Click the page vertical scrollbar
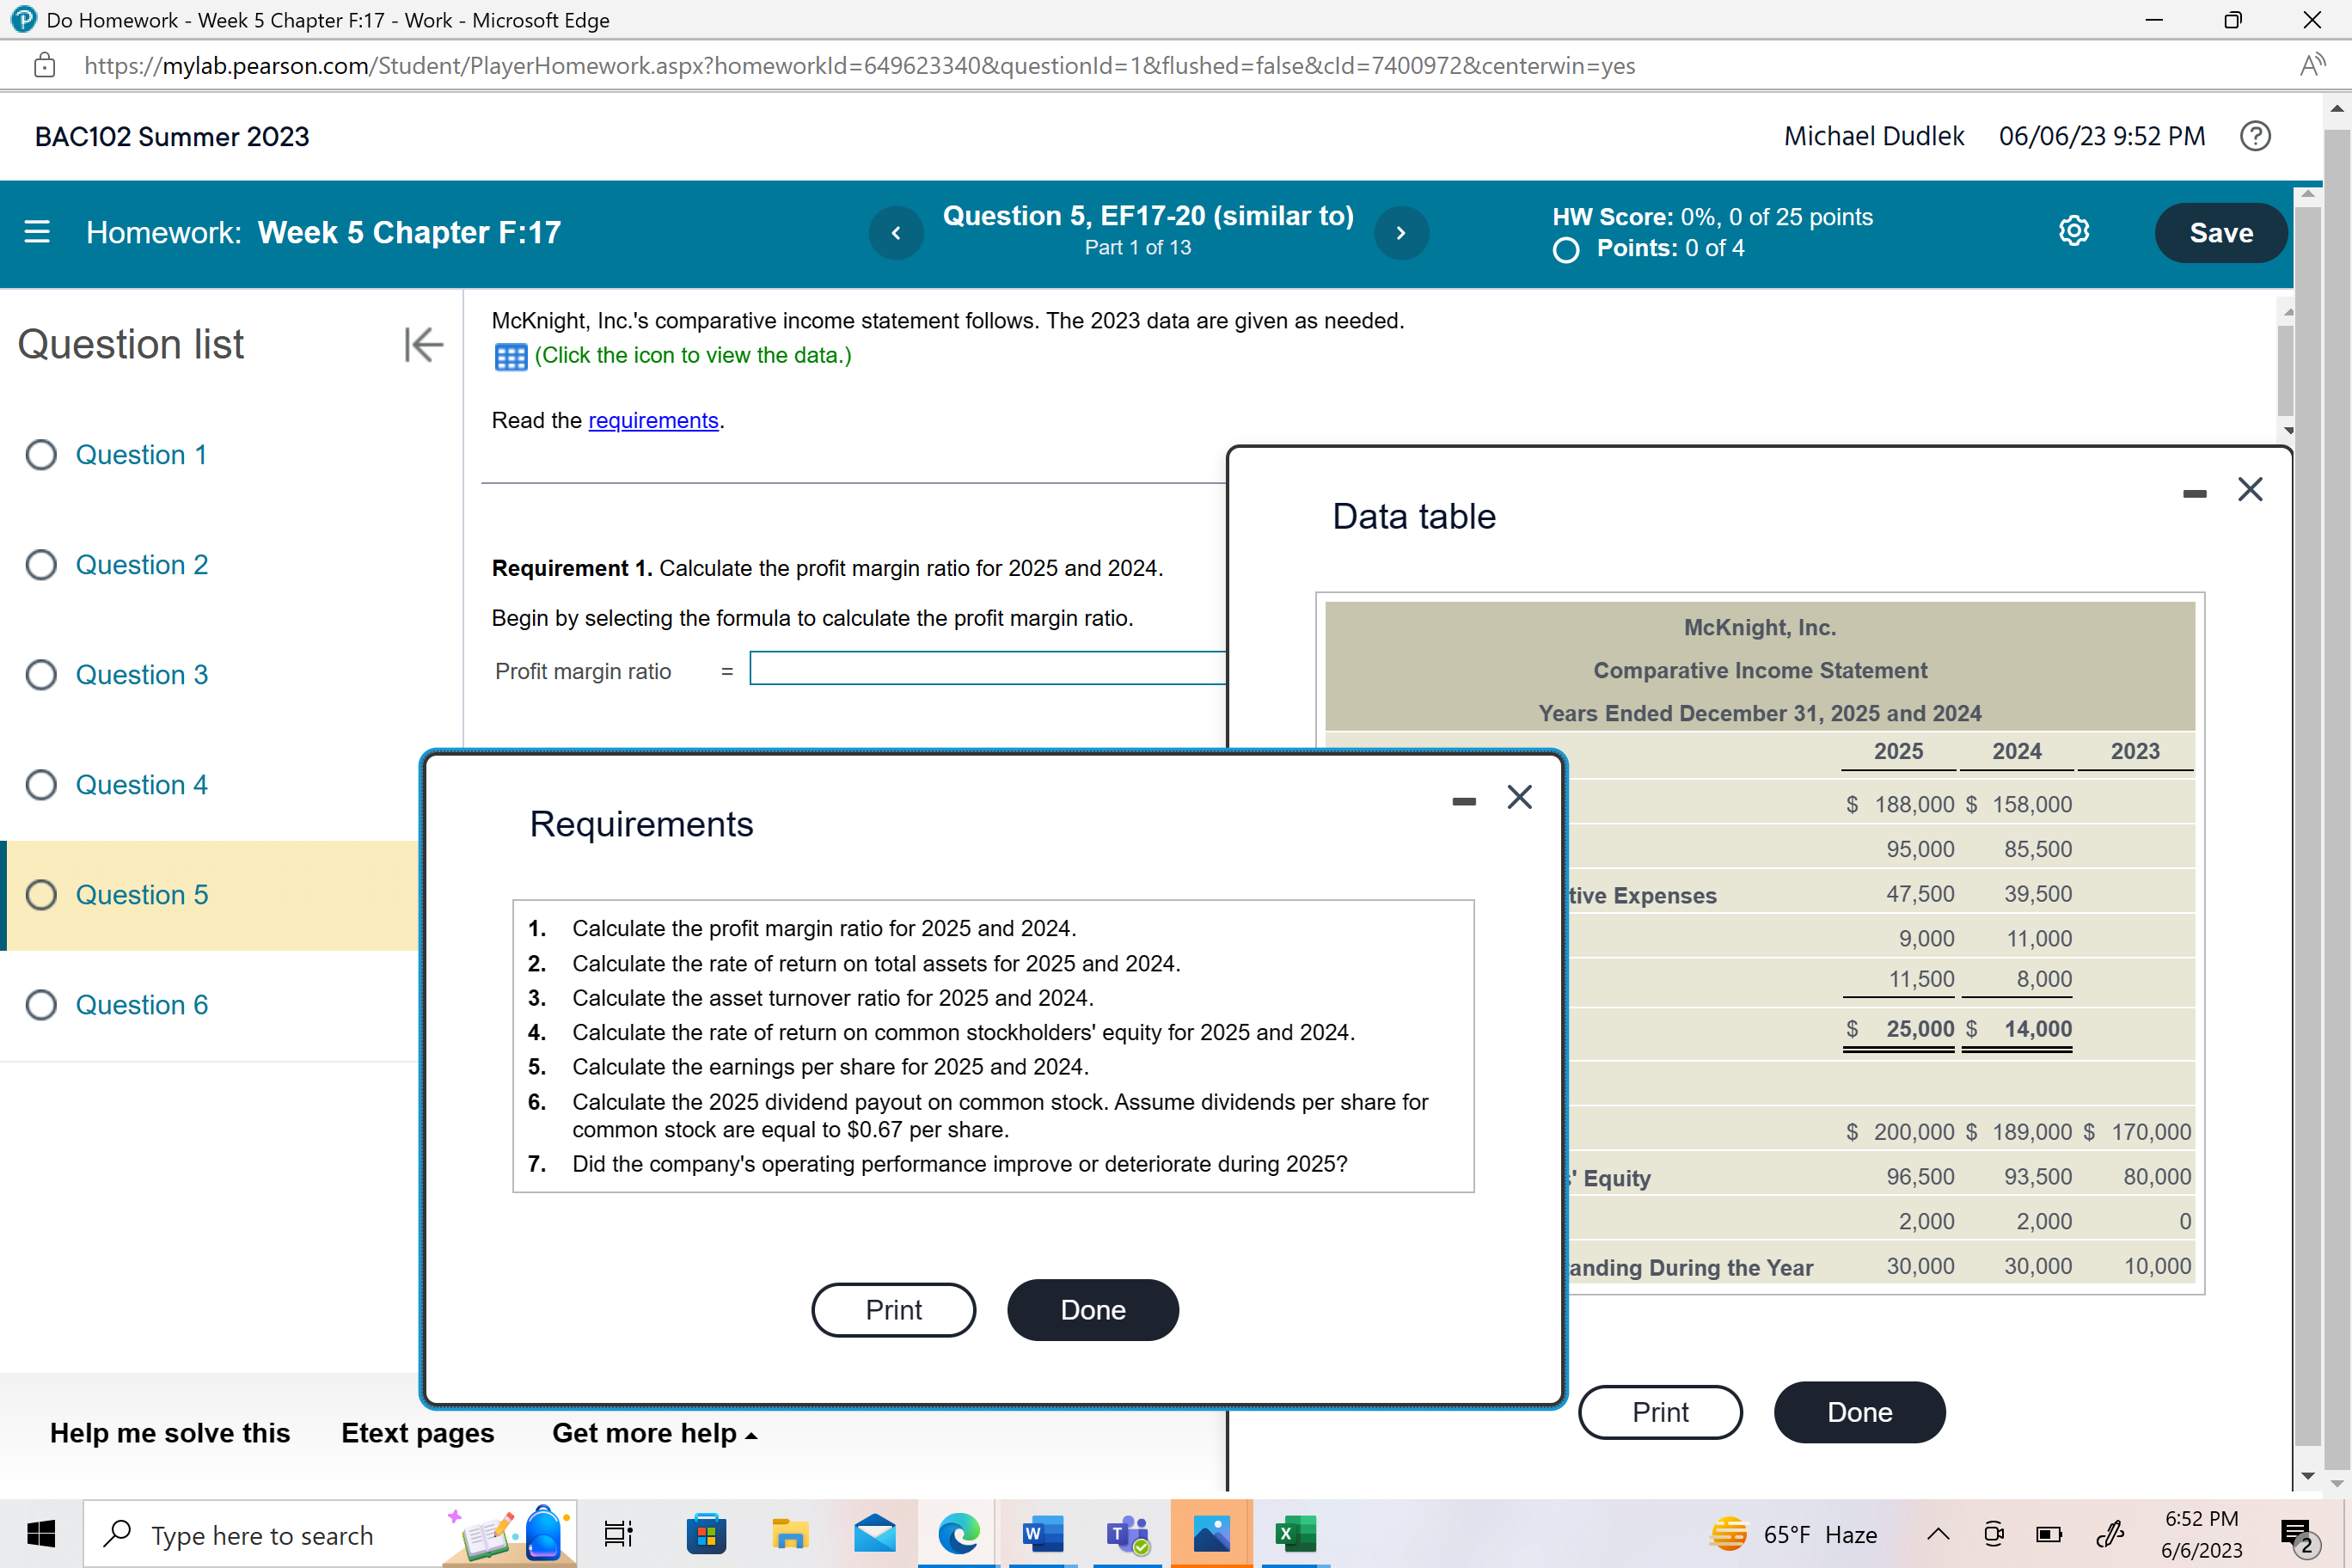Image resolution: width=2352 pixels, height=1568 pixels. point(2336,800)
